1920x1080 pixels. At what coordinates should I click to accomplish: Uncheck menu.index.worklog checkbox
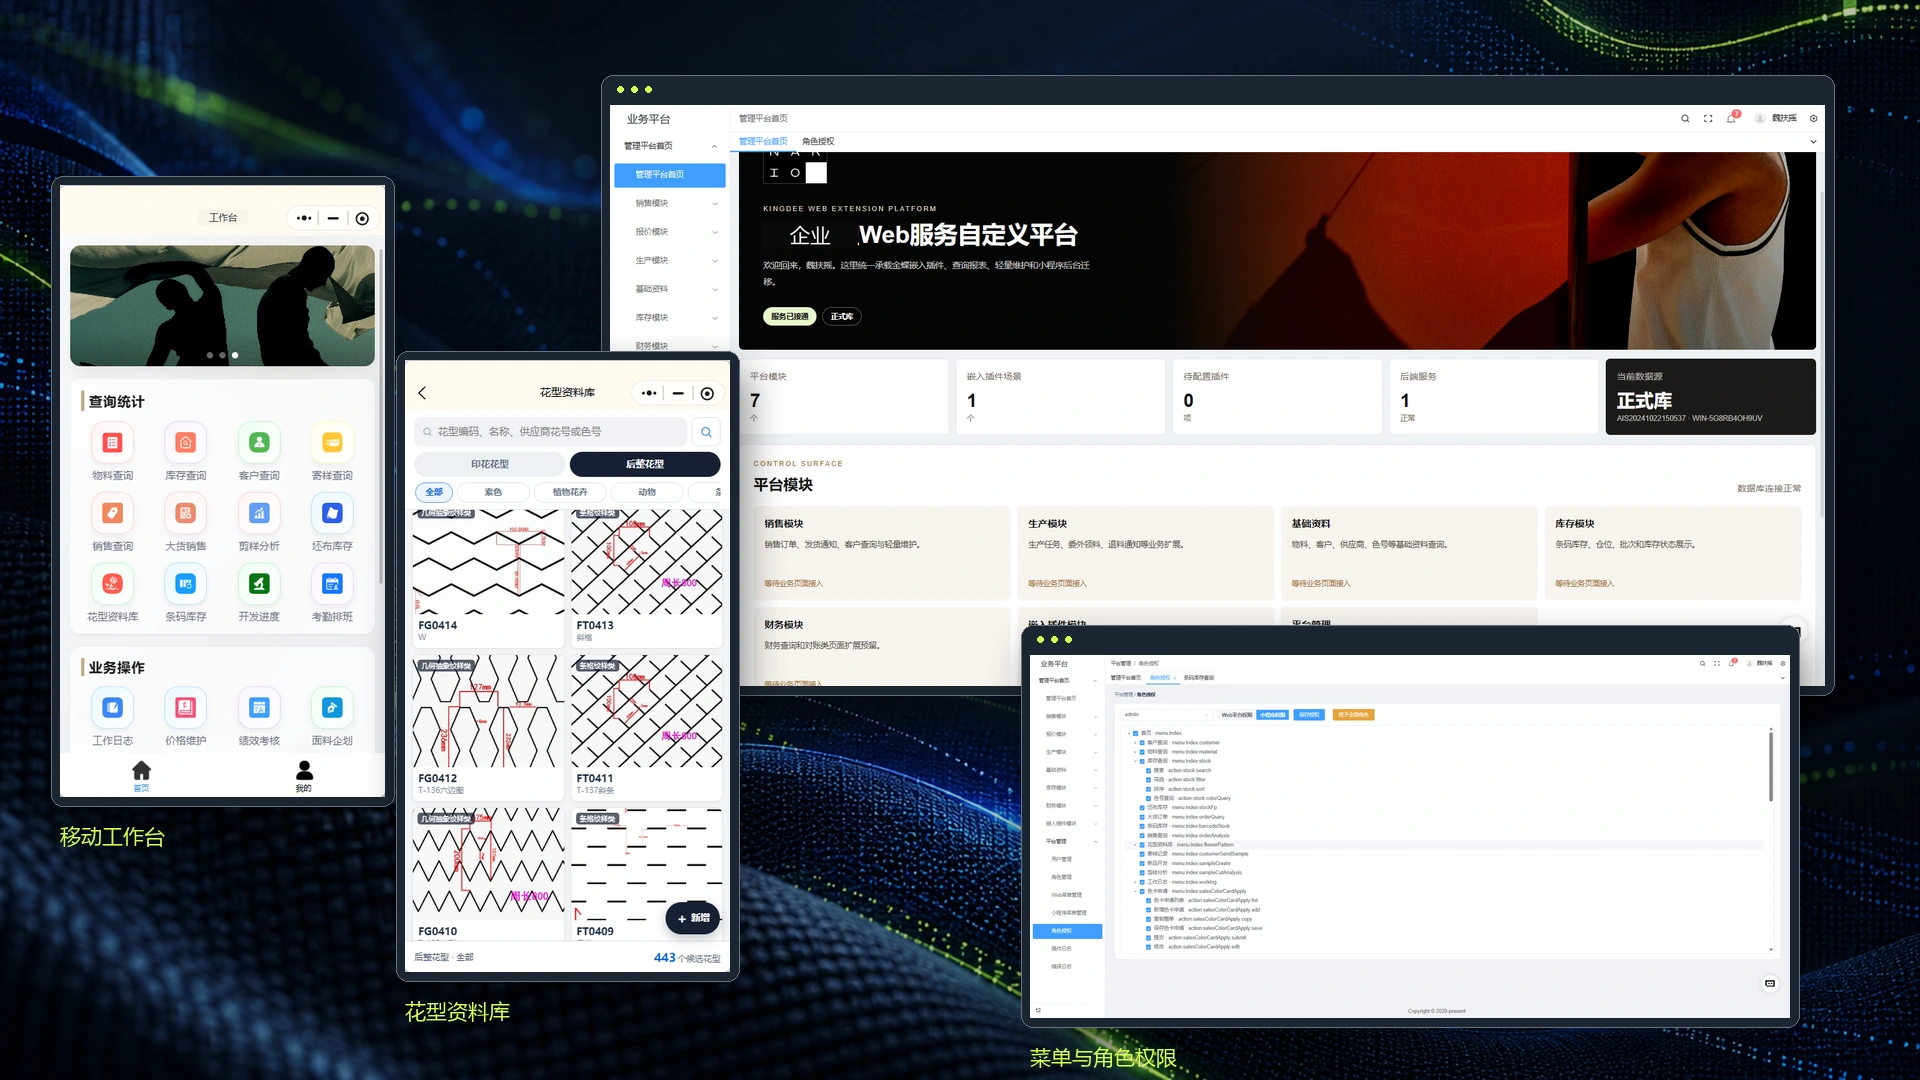(x=1142, y=882)
